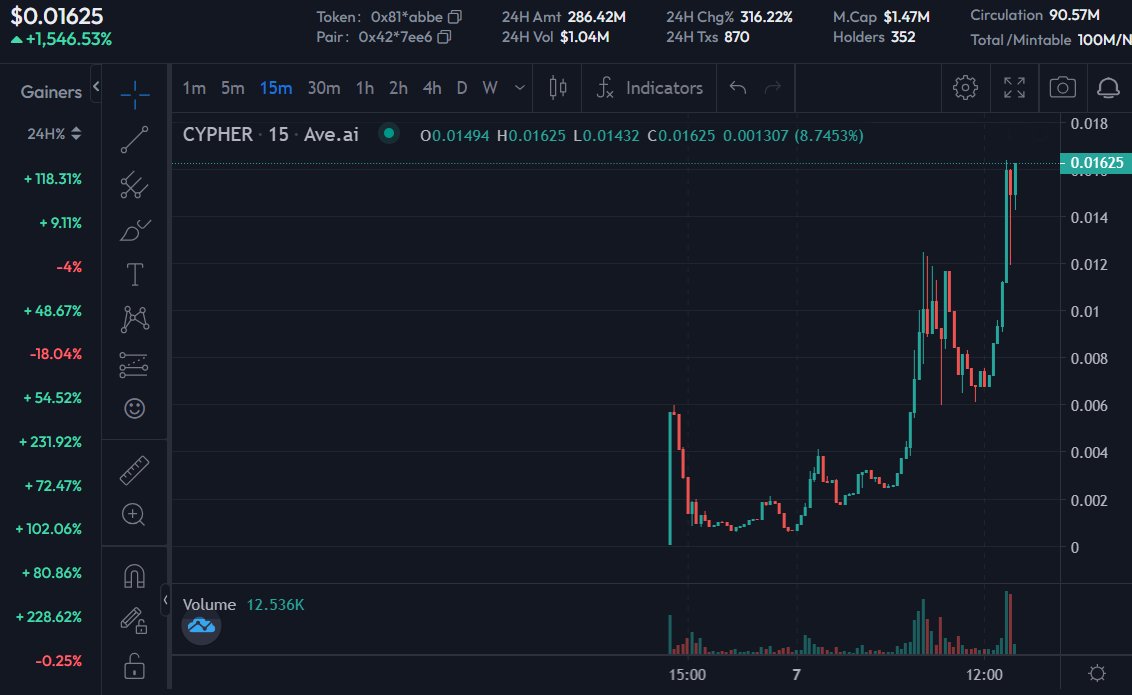
Task: Click the Holders 352 value
Action: point(903,37)
